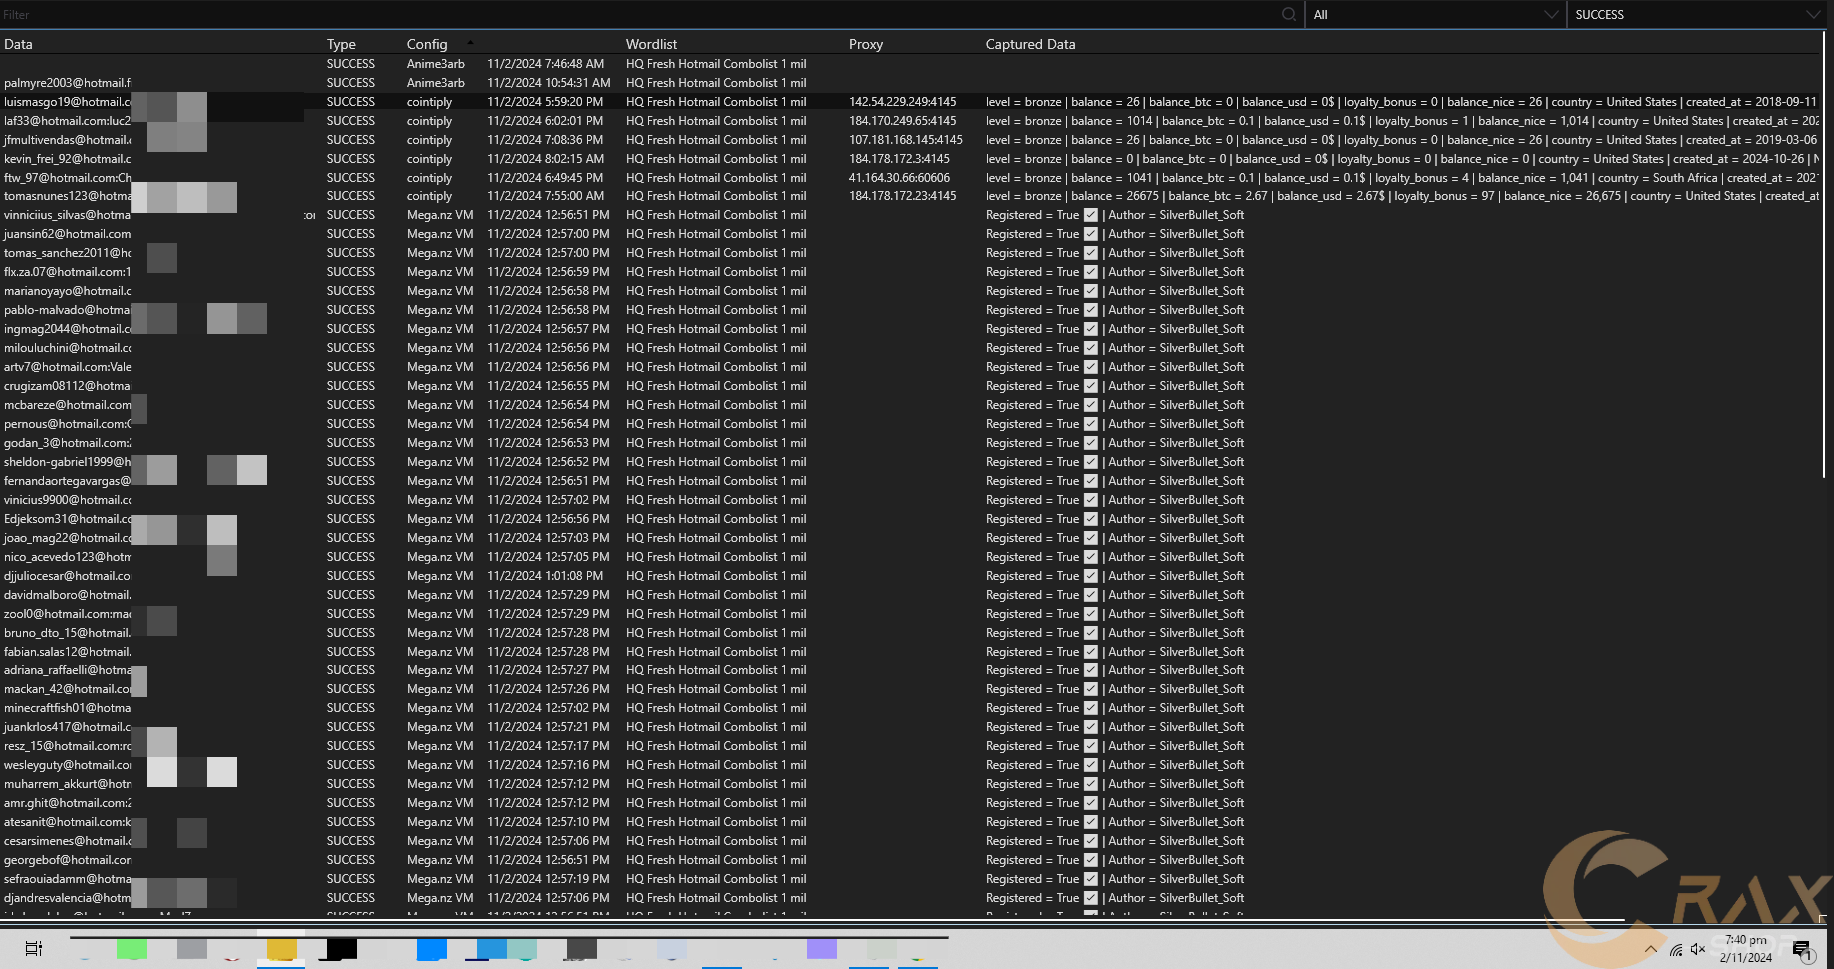Screen dimensions: 1834x969
Task: Click Registered checkbox in 12:56:53 PM row
Action: [1091, 443]
